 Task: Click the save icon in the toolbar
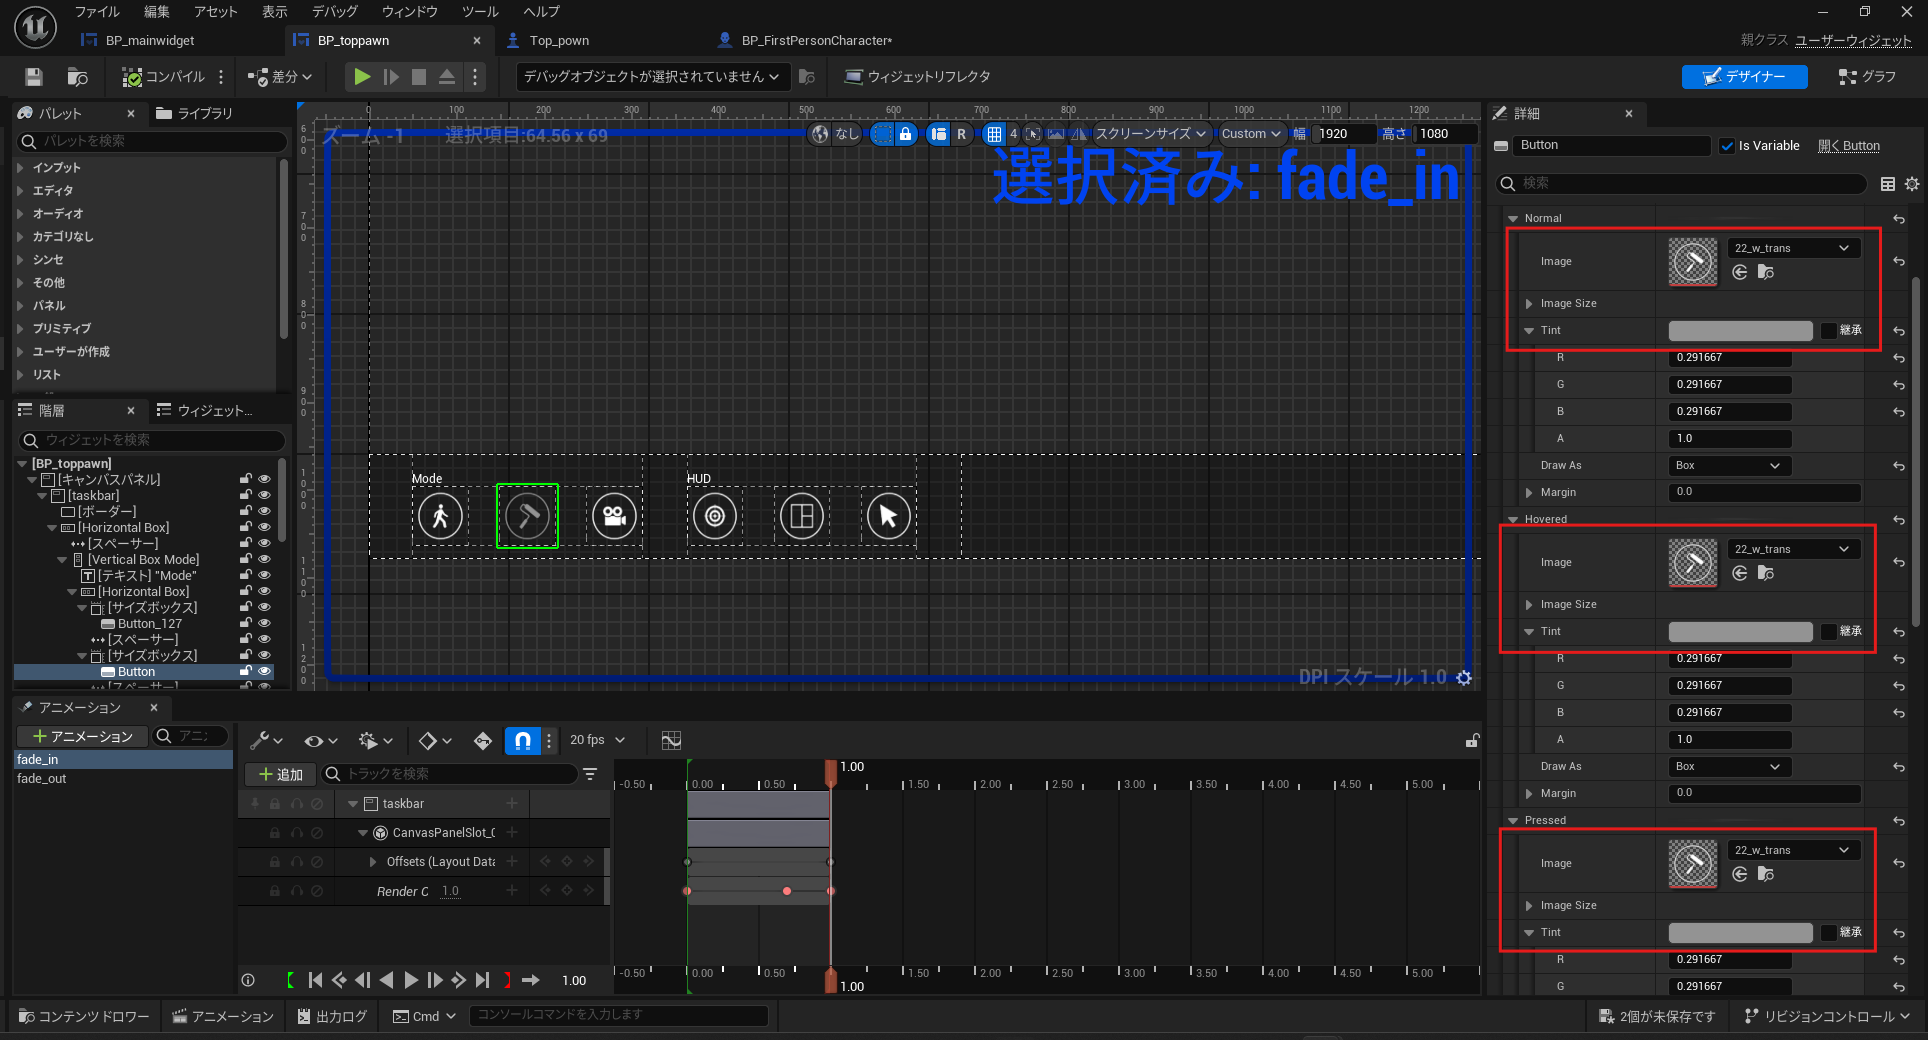(x=34, y=77)
